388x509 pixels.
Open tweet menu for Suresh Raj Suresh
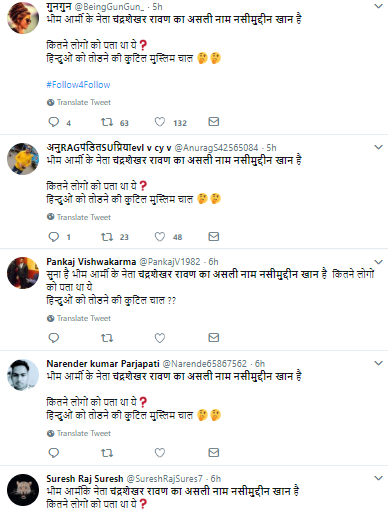point(378,478)
